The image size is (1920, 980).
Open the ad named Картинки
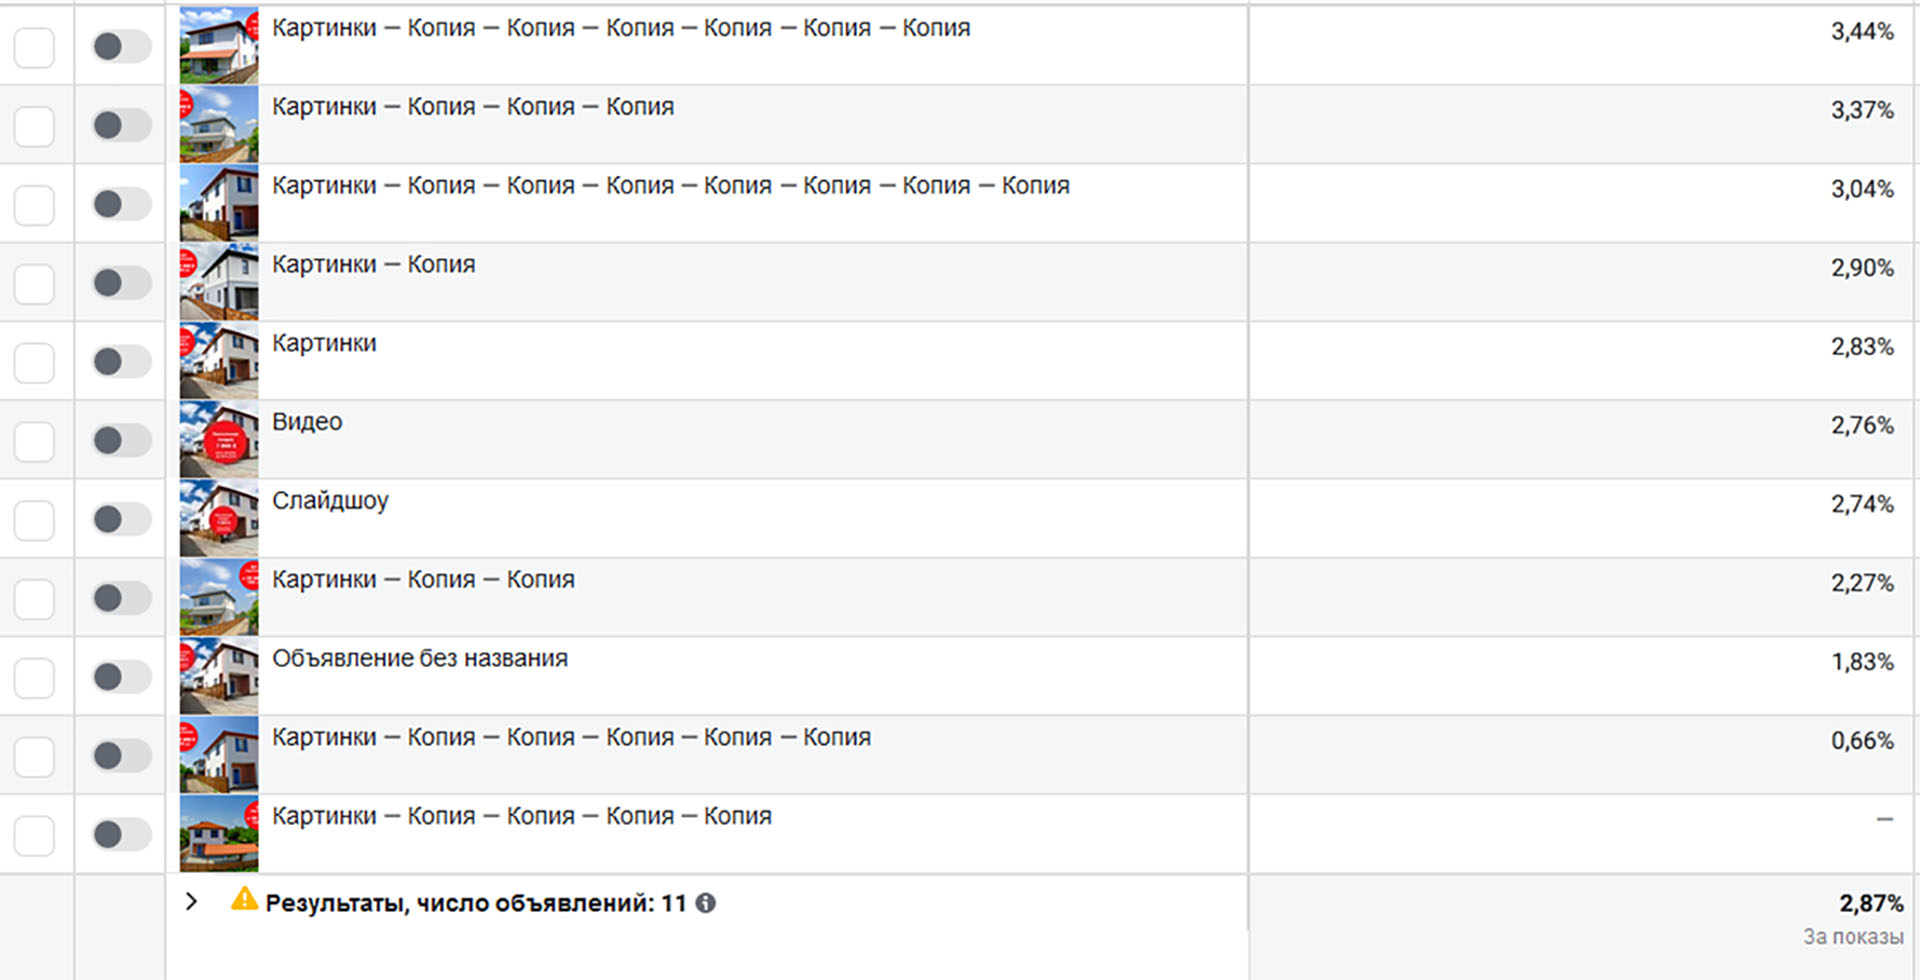tap(324, 343)
